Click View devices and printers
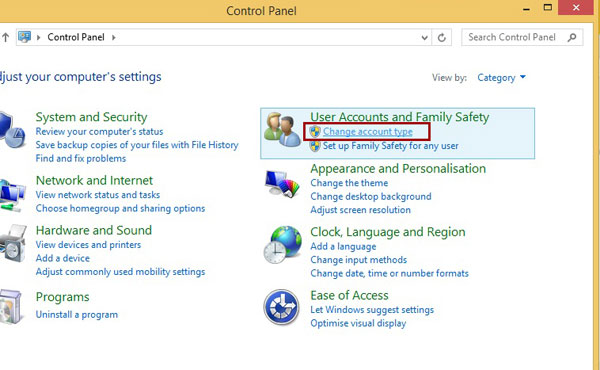Image resolution: width=600 pixels, height=370 pixels. 88,245
